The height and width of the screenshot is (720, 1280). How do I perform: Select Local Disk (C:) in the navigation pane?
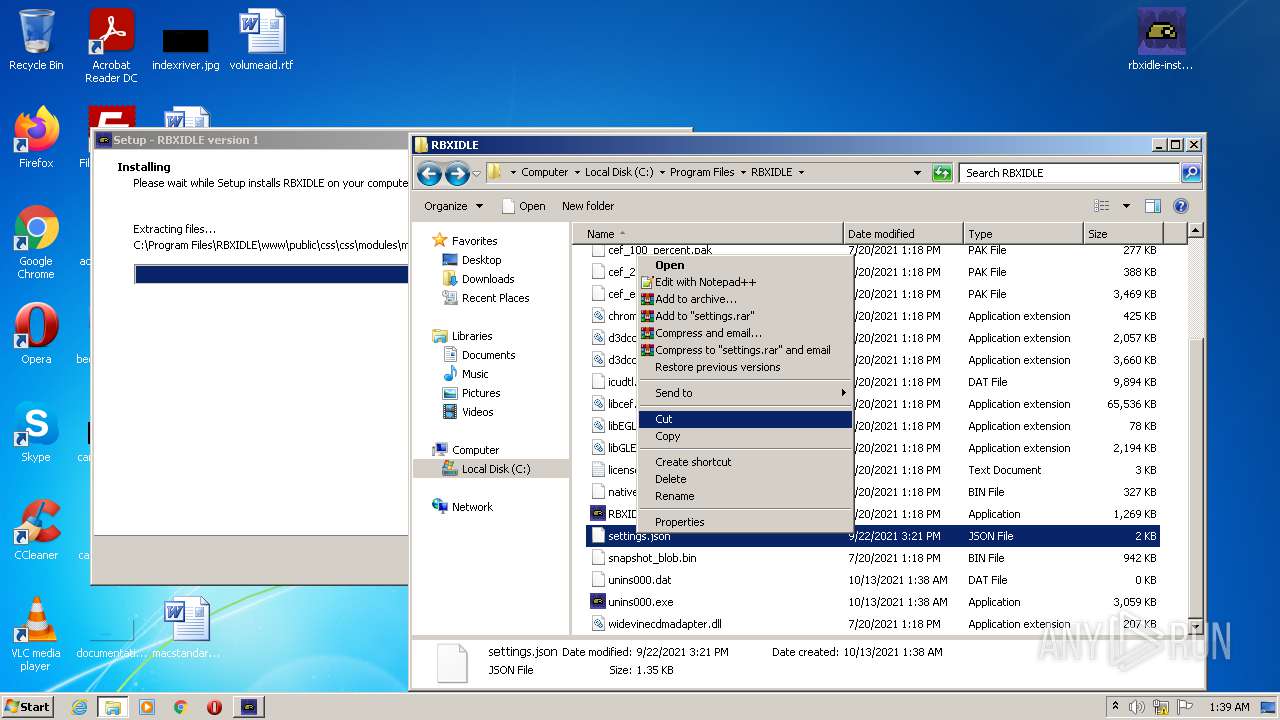pos(495,469)
